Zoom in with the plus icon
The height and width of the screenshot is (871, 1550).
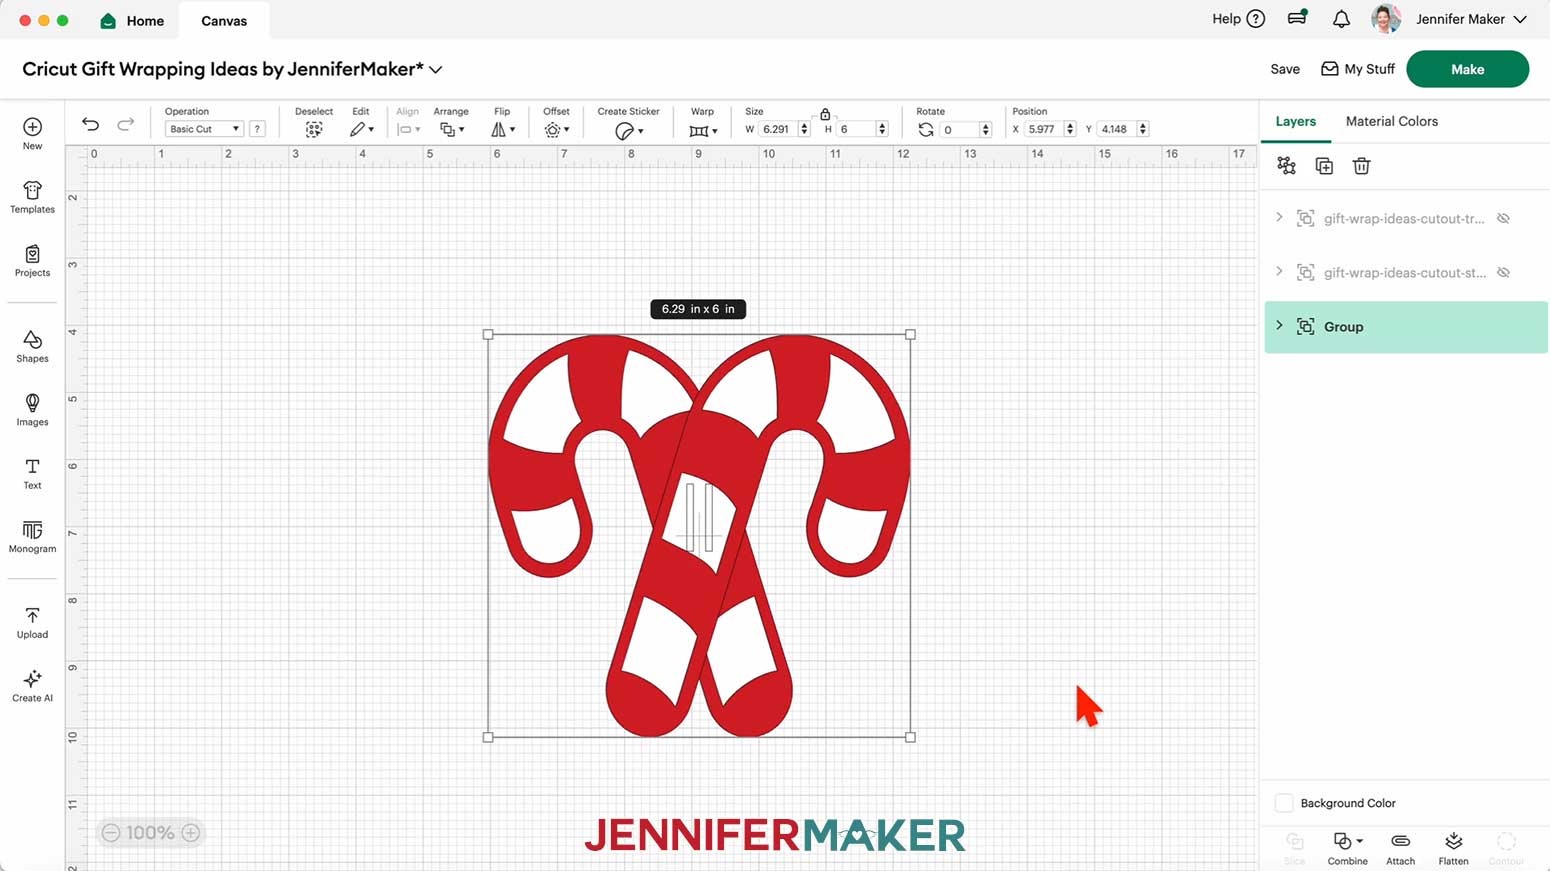point(191,832)
